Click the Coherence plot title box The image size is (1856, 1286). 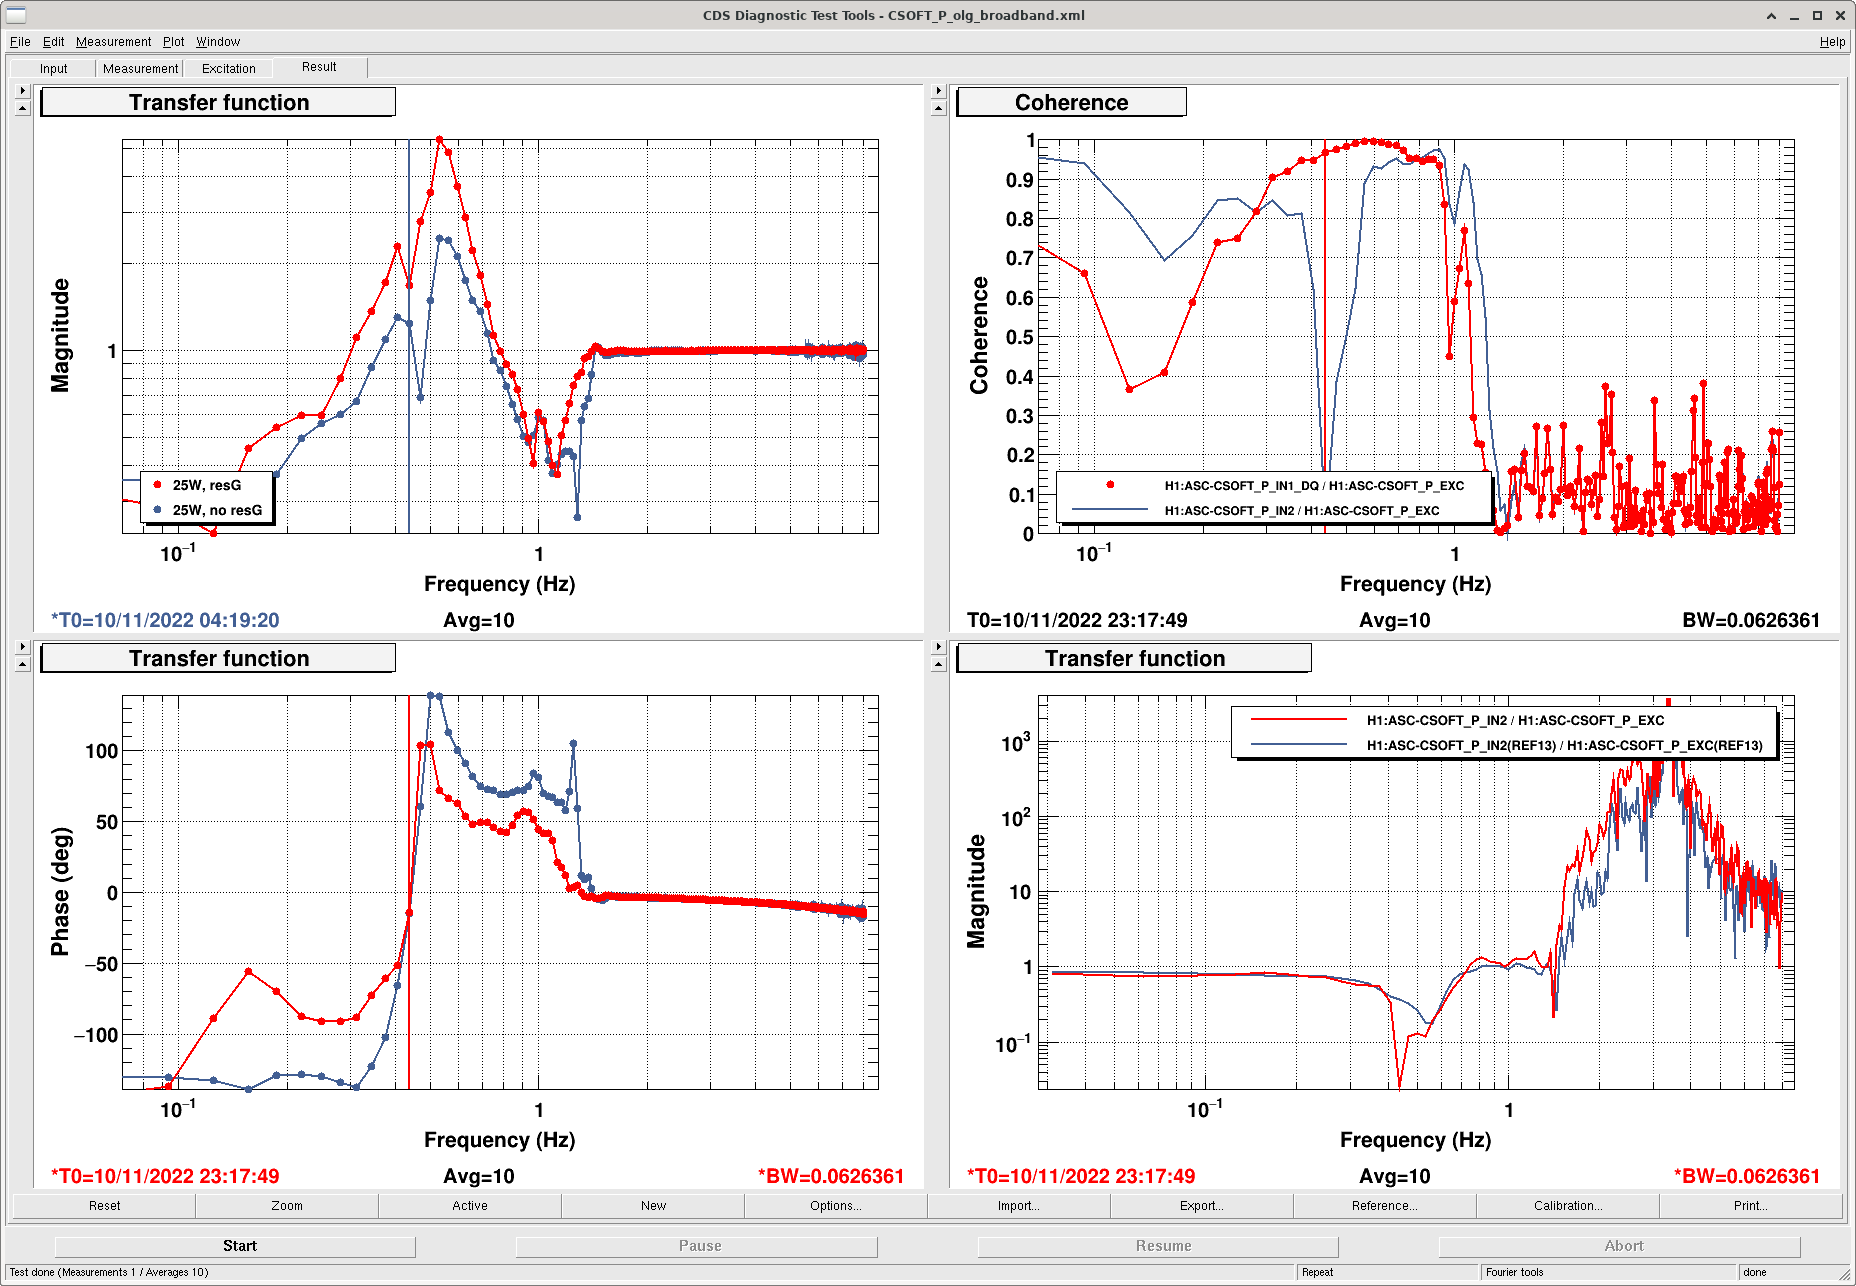coord(1071,103)
